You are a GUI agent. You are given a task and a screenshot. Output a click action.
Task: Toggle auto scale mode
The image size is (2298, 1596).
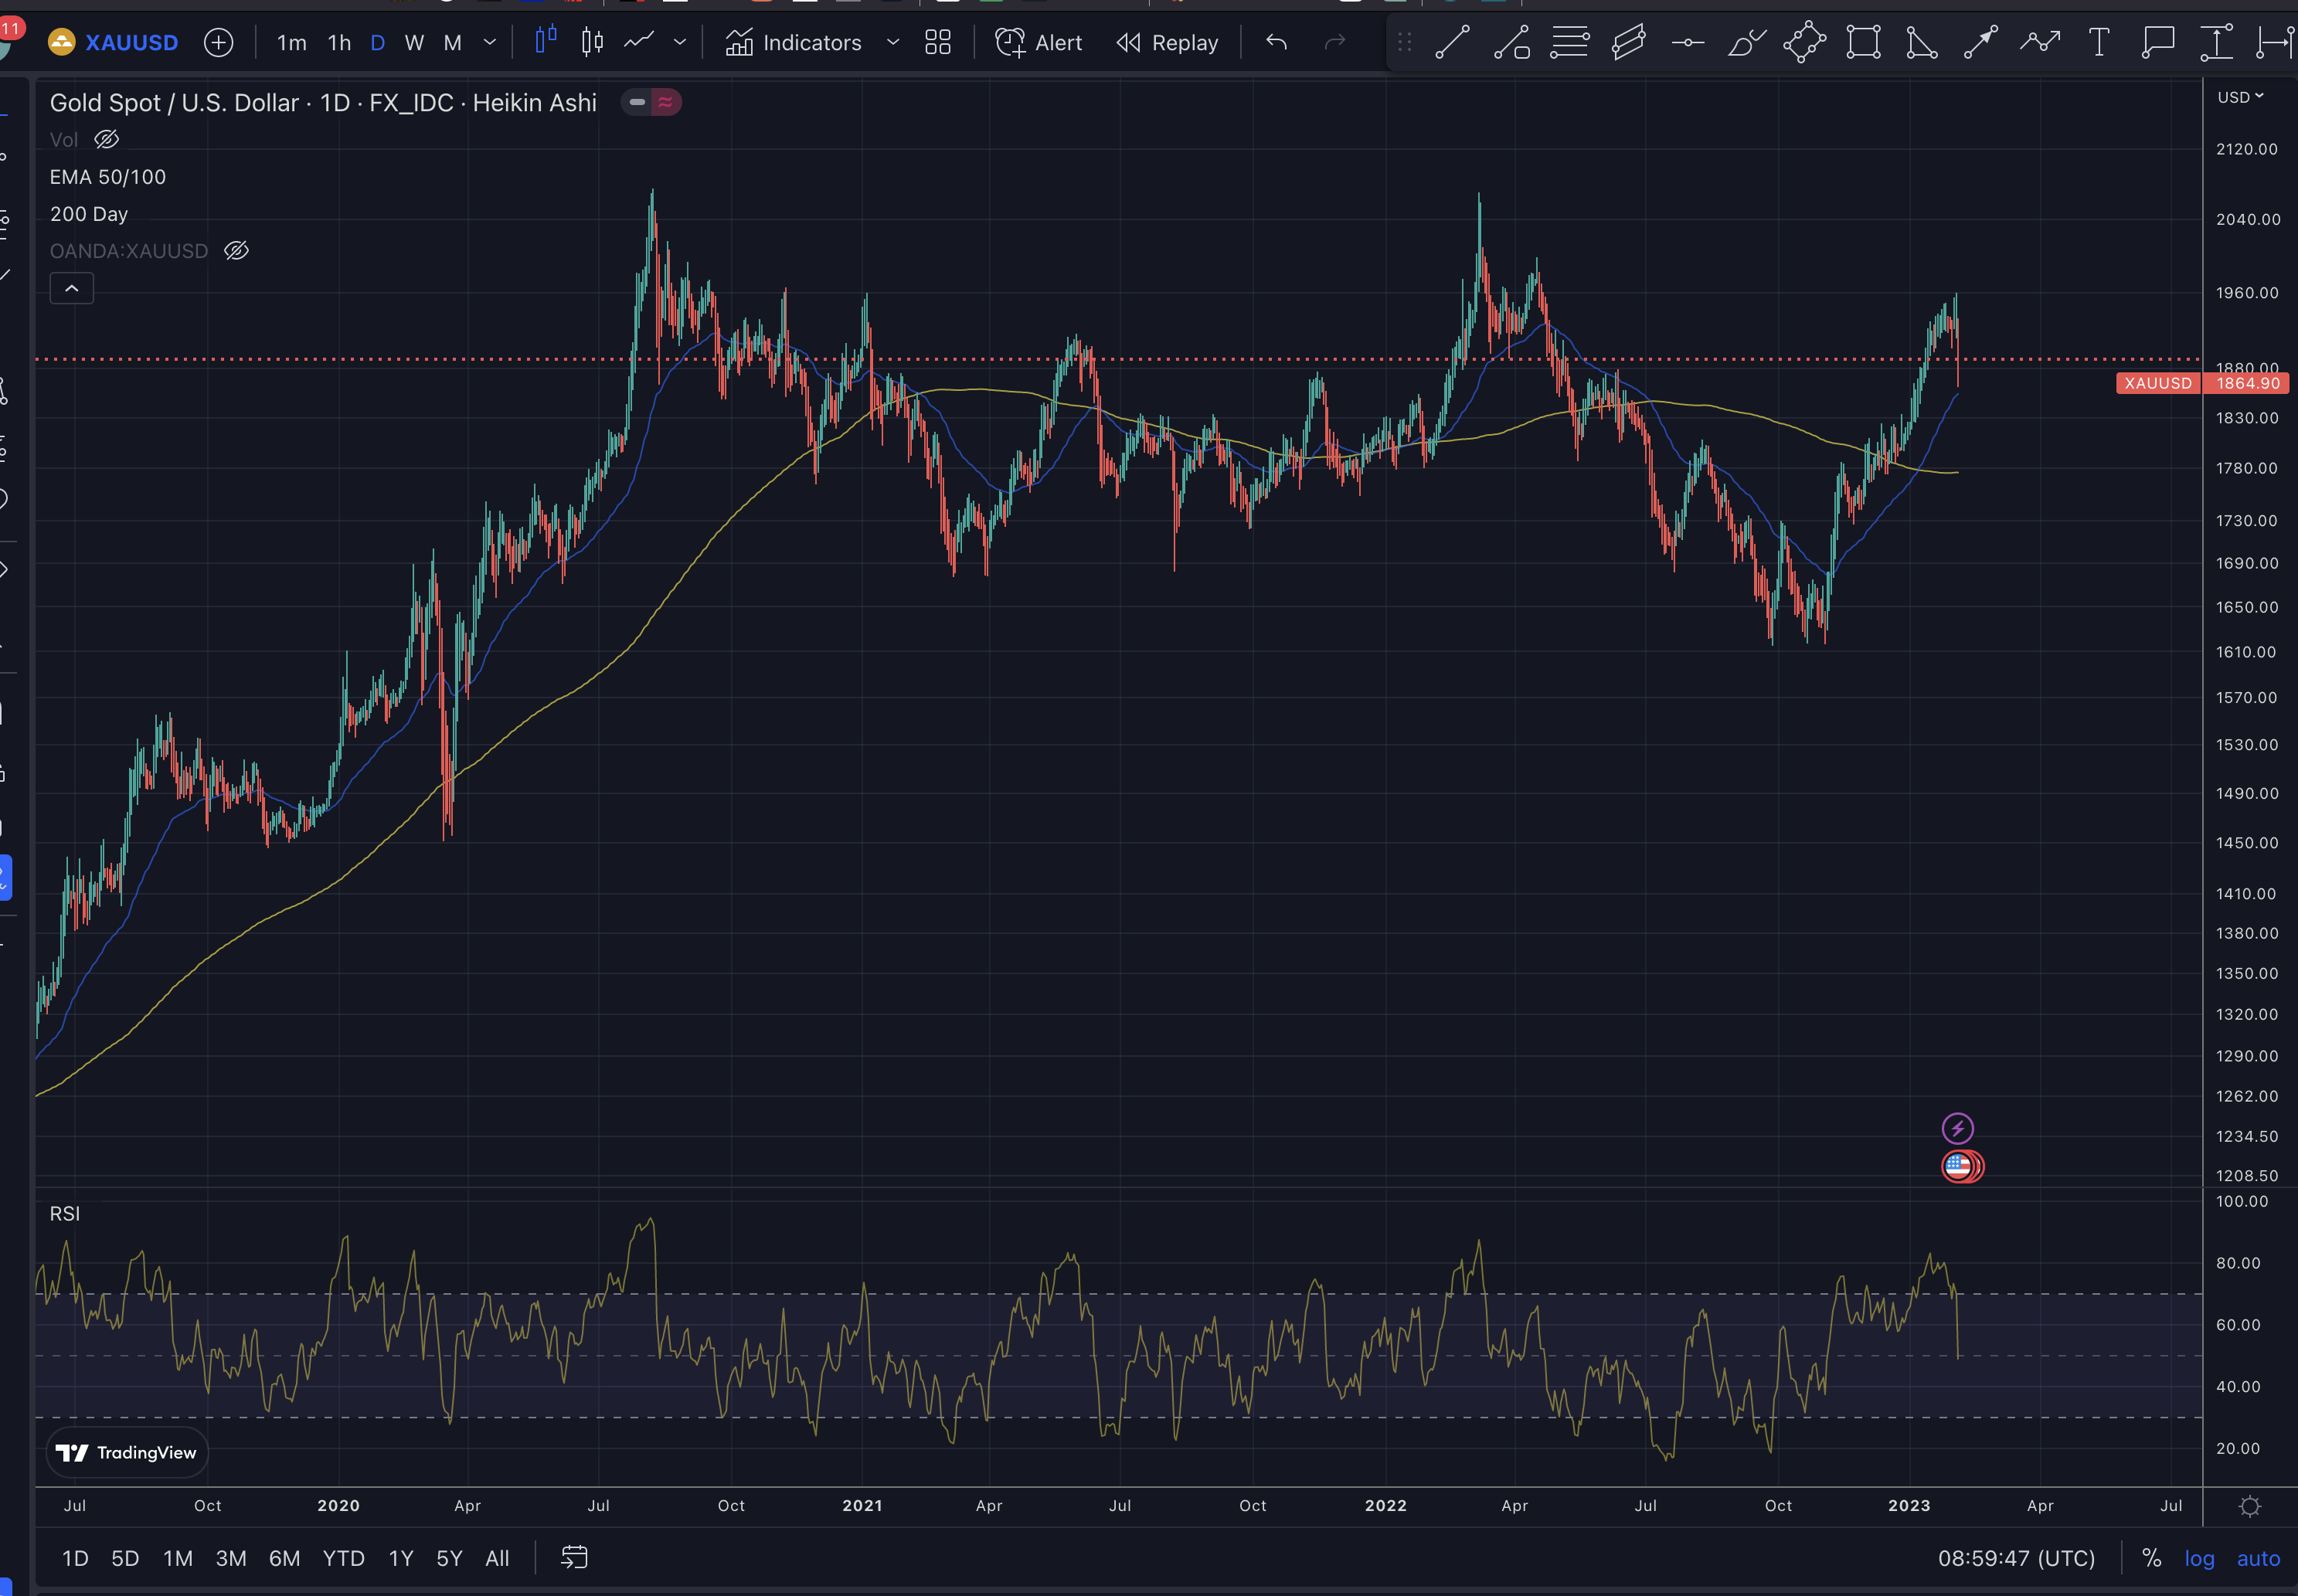[x=2257, y=1558]
